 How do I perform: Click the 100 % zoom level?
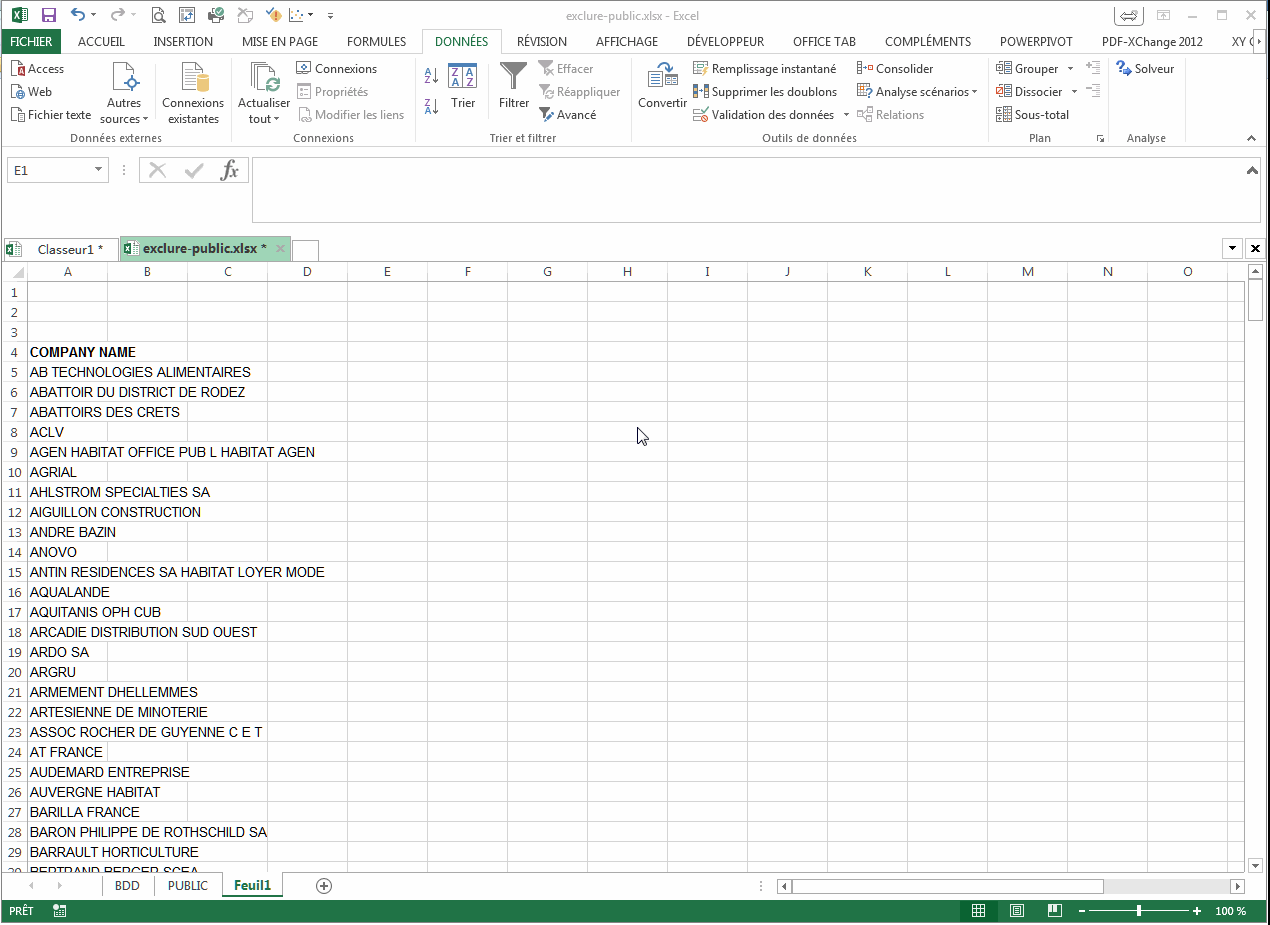[1230, 911]
